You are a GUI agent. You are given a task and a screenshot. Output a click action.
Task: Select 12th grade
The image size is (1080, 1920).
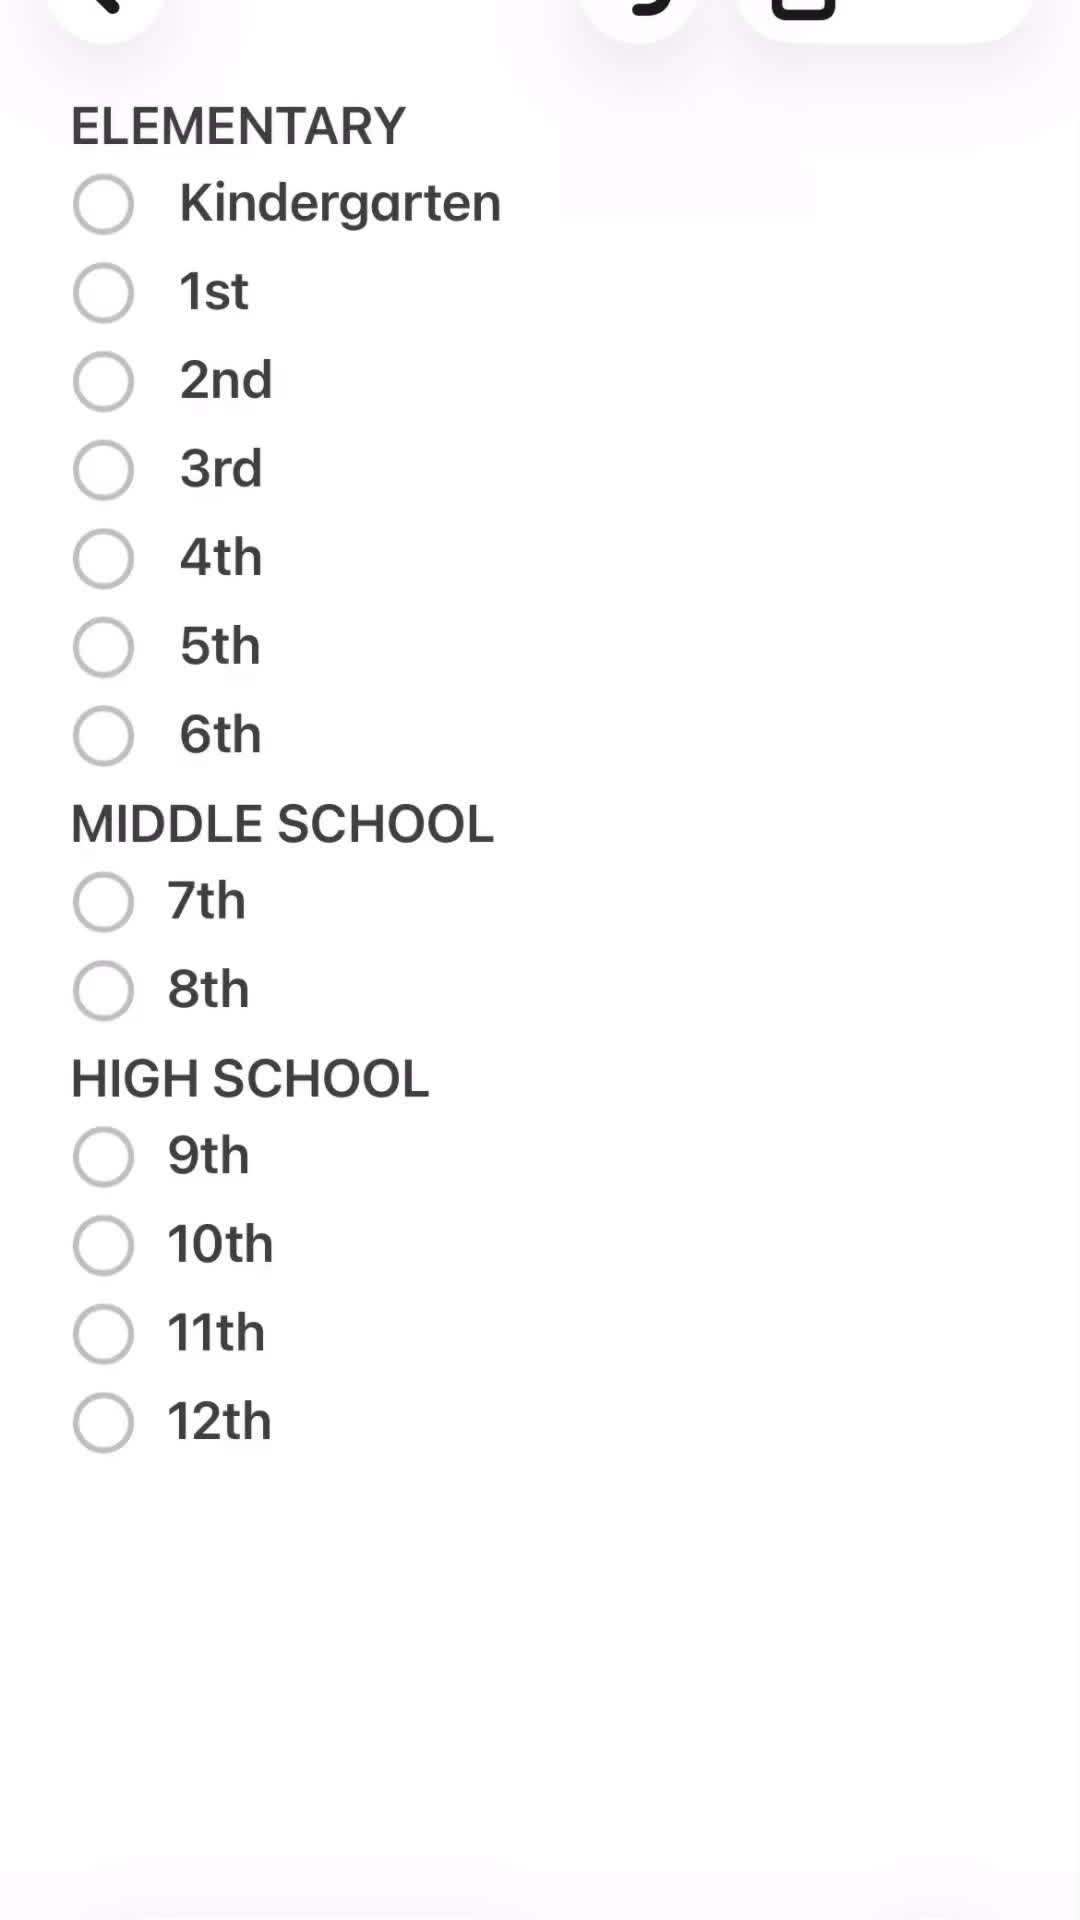click(103, 1423)
